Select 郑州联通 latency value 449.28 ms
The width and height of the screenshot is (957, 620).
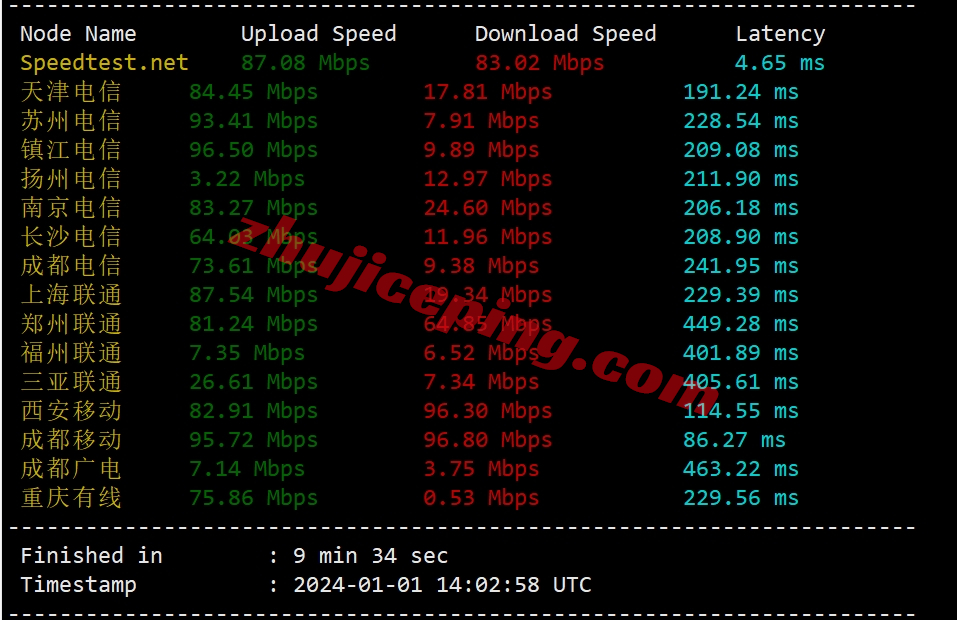click(x=740, y=323)
